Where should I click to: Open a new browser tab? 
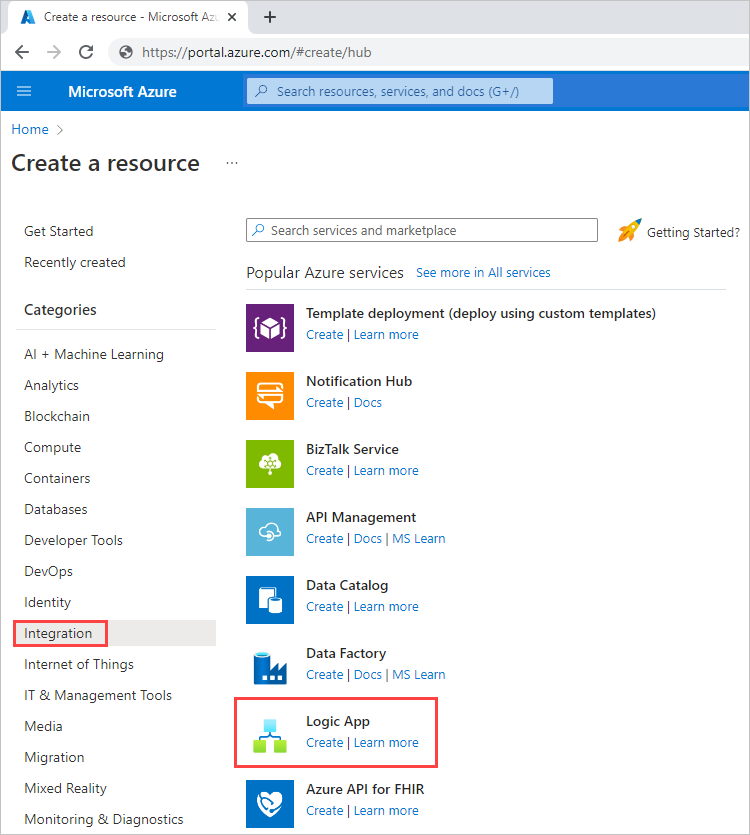[270, 17]
